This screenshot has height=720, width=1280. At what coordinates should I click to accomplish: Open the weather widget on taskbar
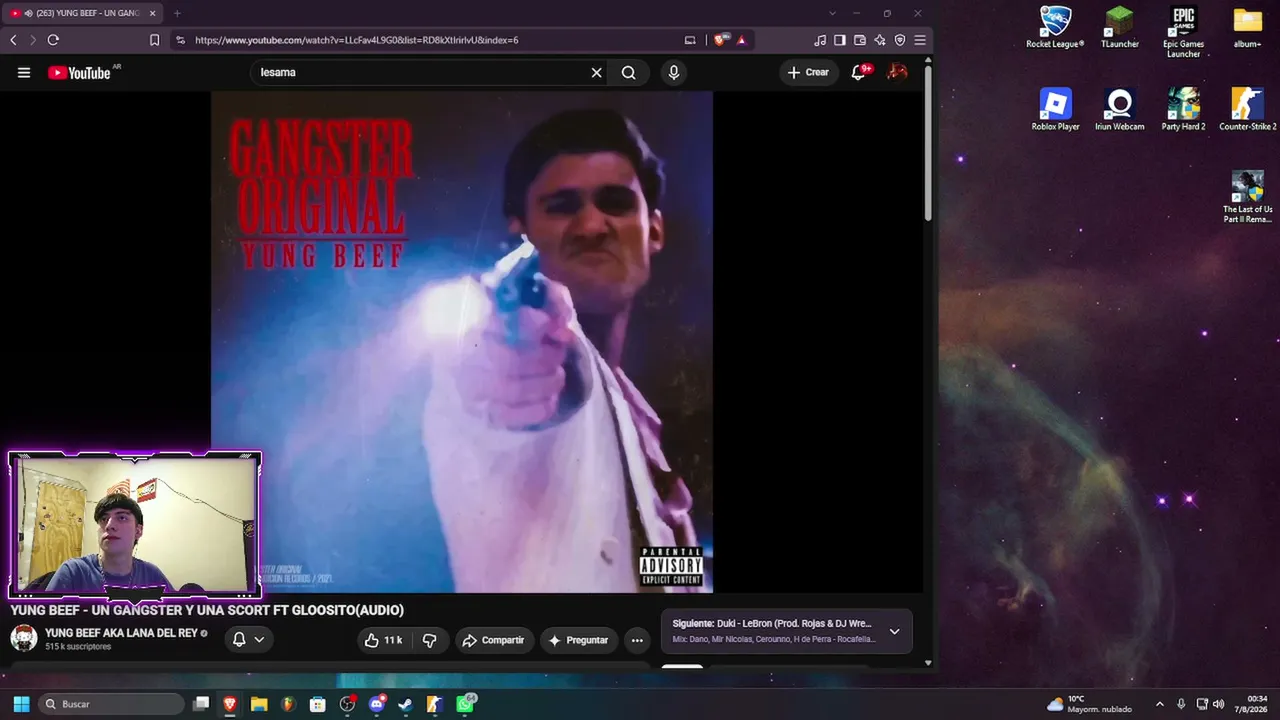1089,704
